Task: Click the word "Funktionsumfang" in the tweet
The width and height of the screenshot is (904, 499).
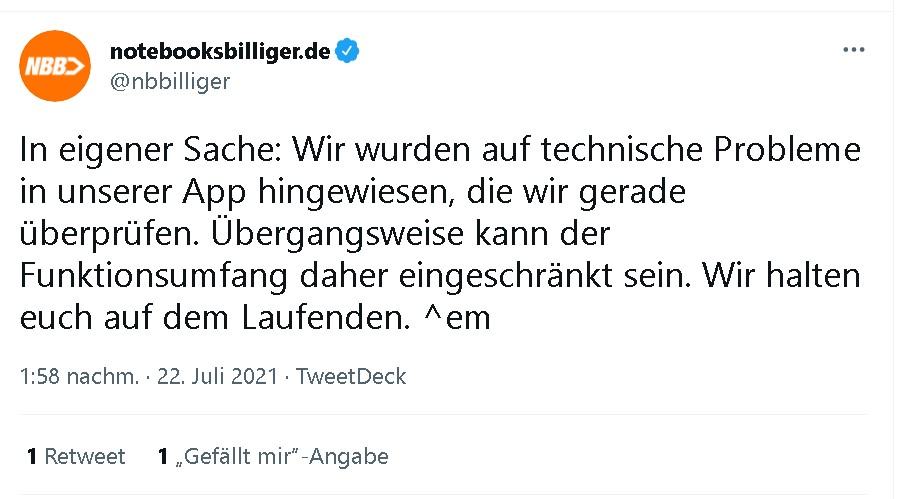Action: [x=140, y=277]
